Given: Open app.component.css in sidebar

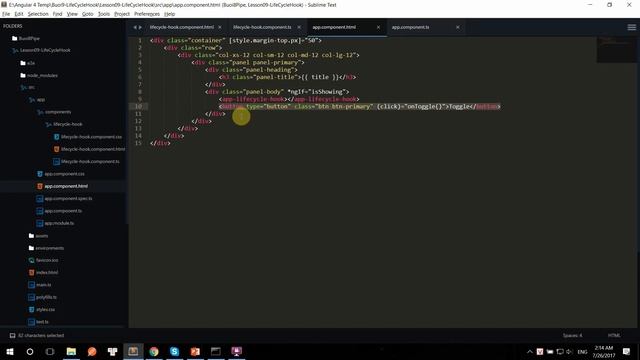Looking at the screenshot, I should pyautogui.click(x=64, y=174).
